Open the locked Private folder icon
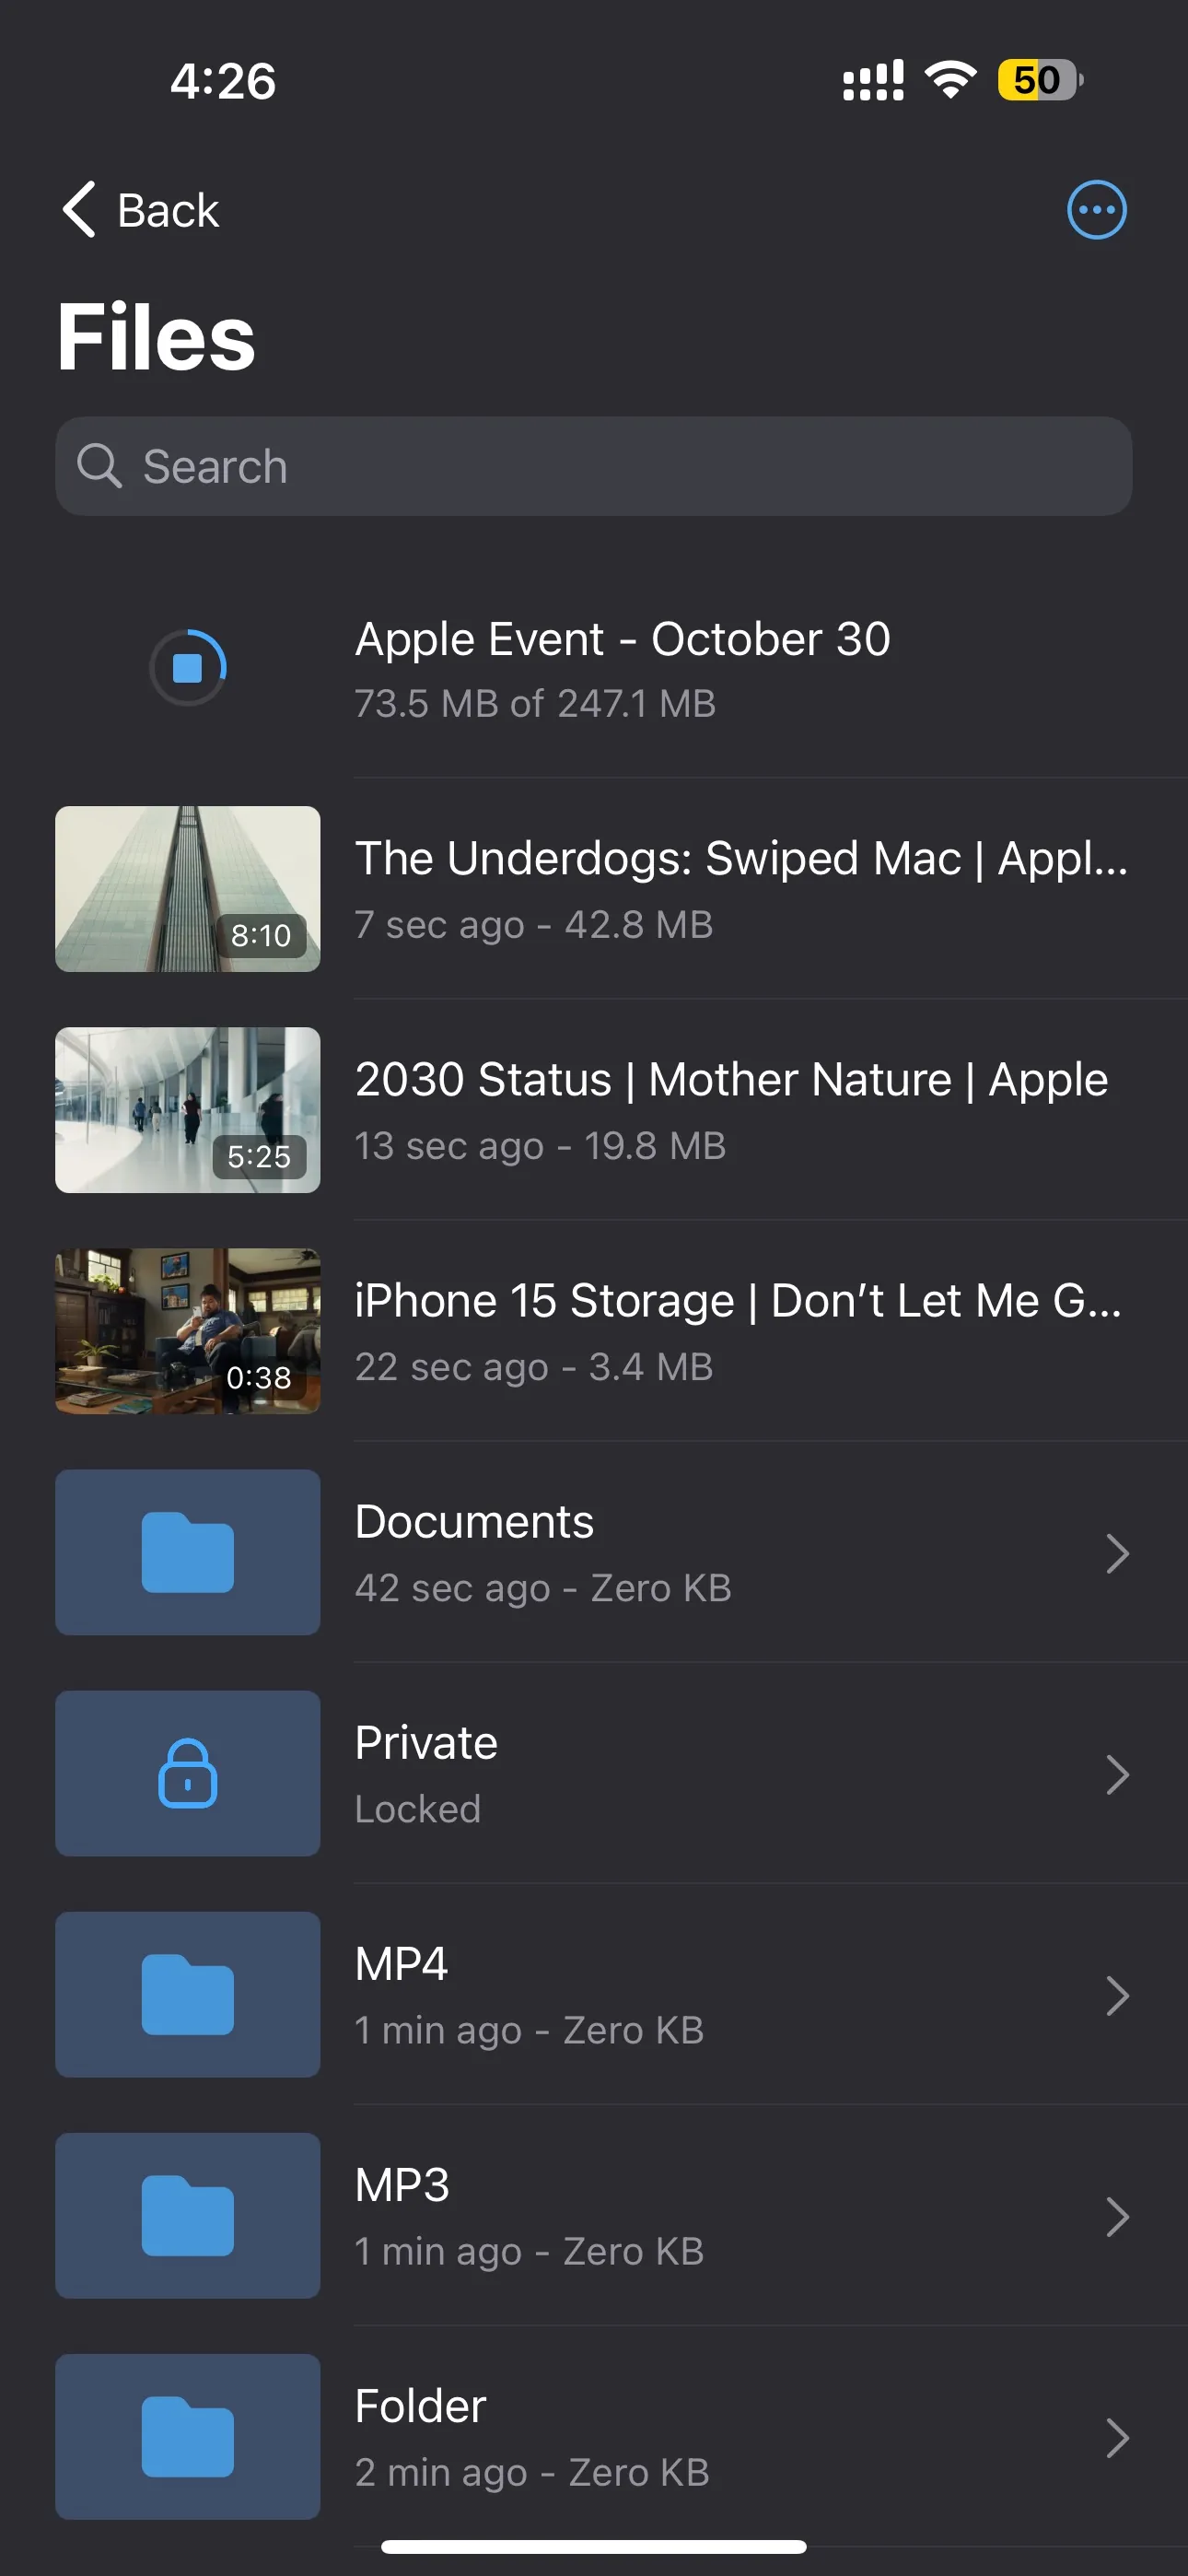 188,1773
